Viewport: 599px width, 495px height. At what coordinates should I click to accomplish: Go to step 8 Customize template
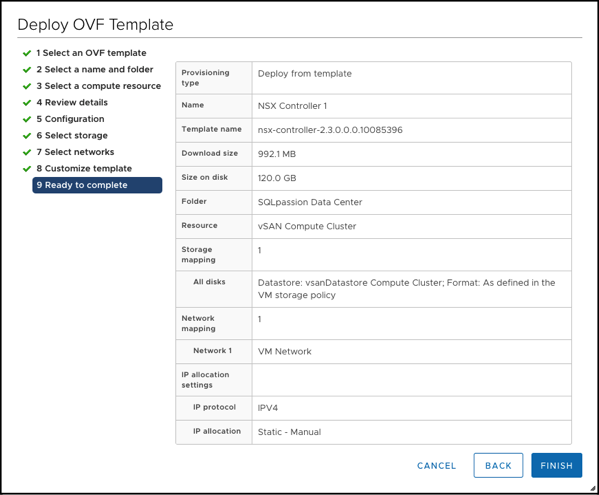[84, 168]
